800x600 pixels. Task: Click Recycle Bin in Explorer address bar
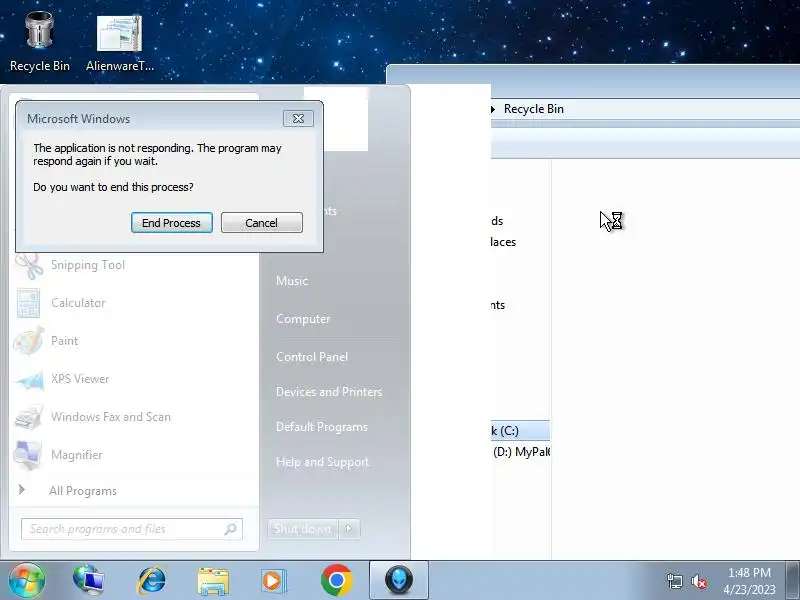[534, 109]
